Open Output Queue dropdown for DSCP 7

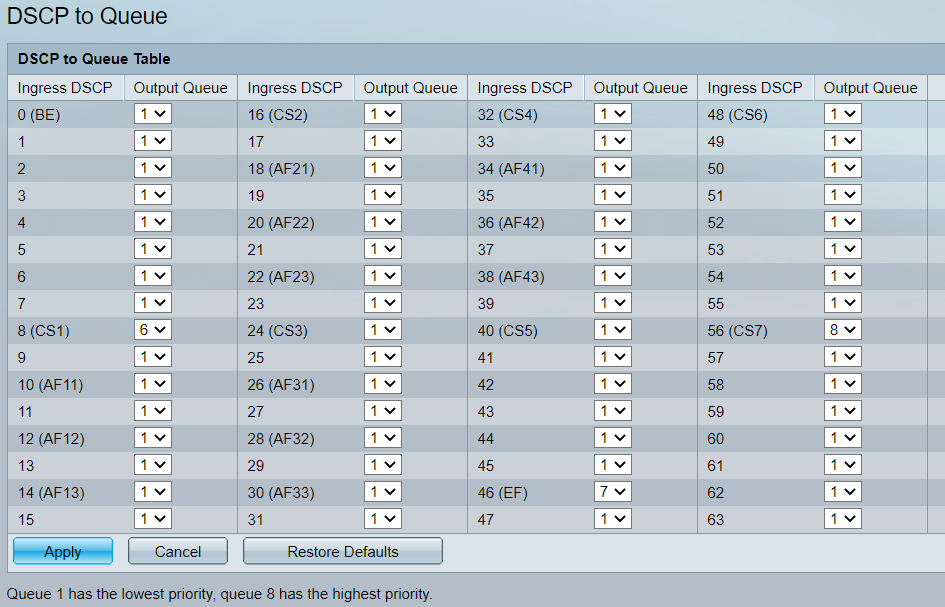(x=152, y=303)
